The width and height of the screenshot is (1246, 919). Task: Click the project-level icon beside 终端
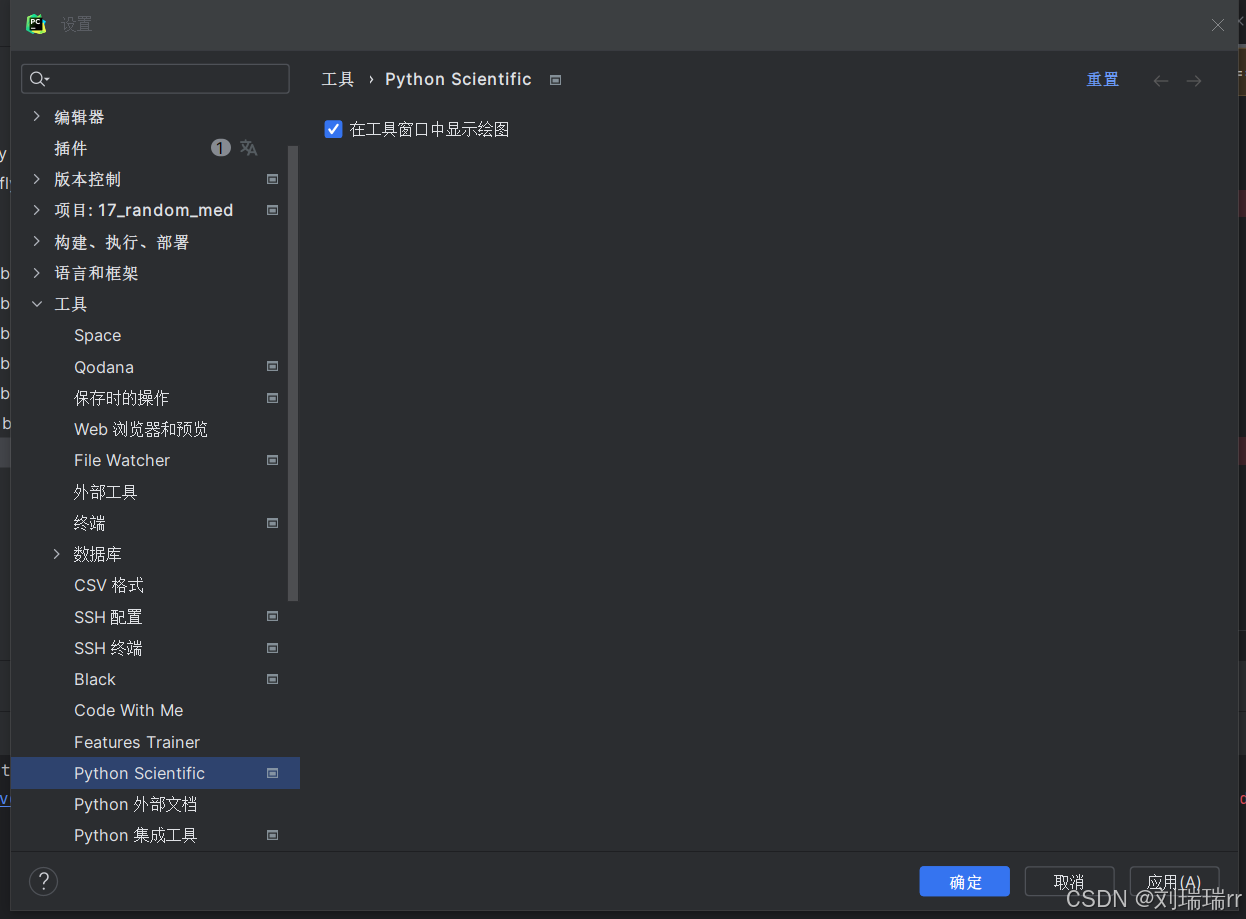(272, 523)
